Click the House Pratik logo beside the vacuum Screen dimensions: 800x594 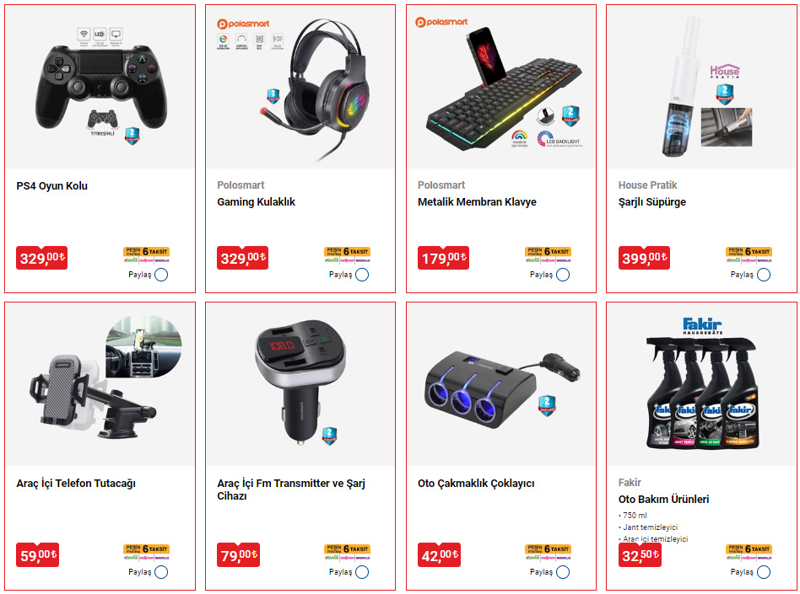tap(724, 71)
